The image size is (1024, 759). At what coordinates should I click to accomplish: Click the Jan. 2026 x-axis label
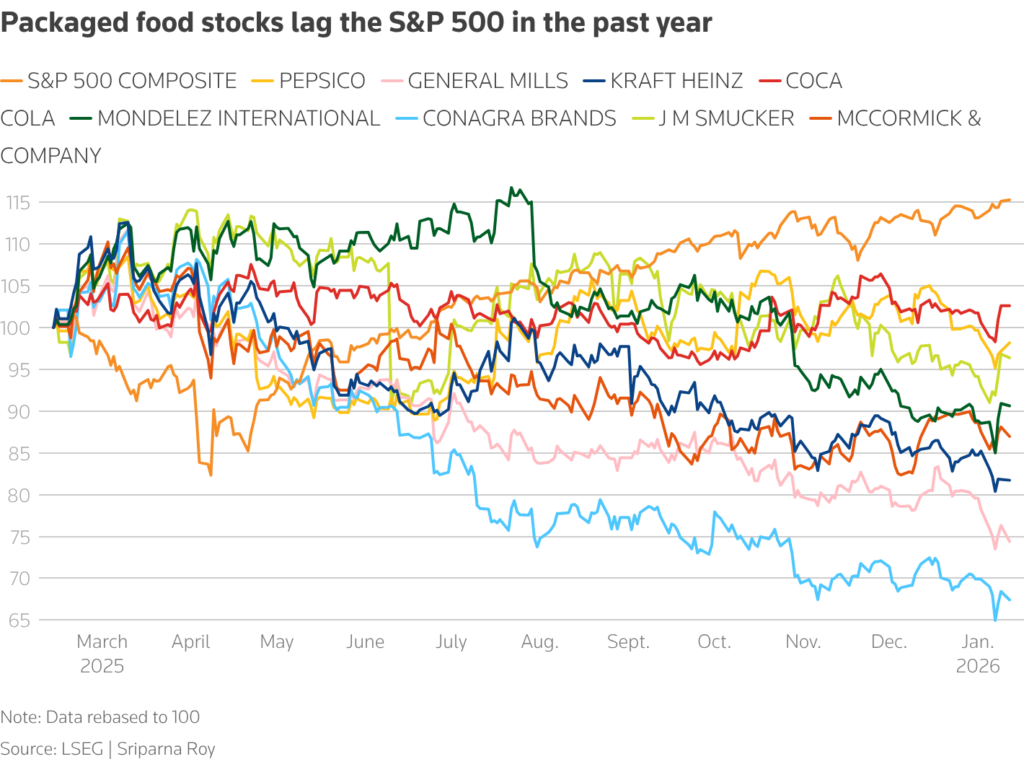point(979,653)
